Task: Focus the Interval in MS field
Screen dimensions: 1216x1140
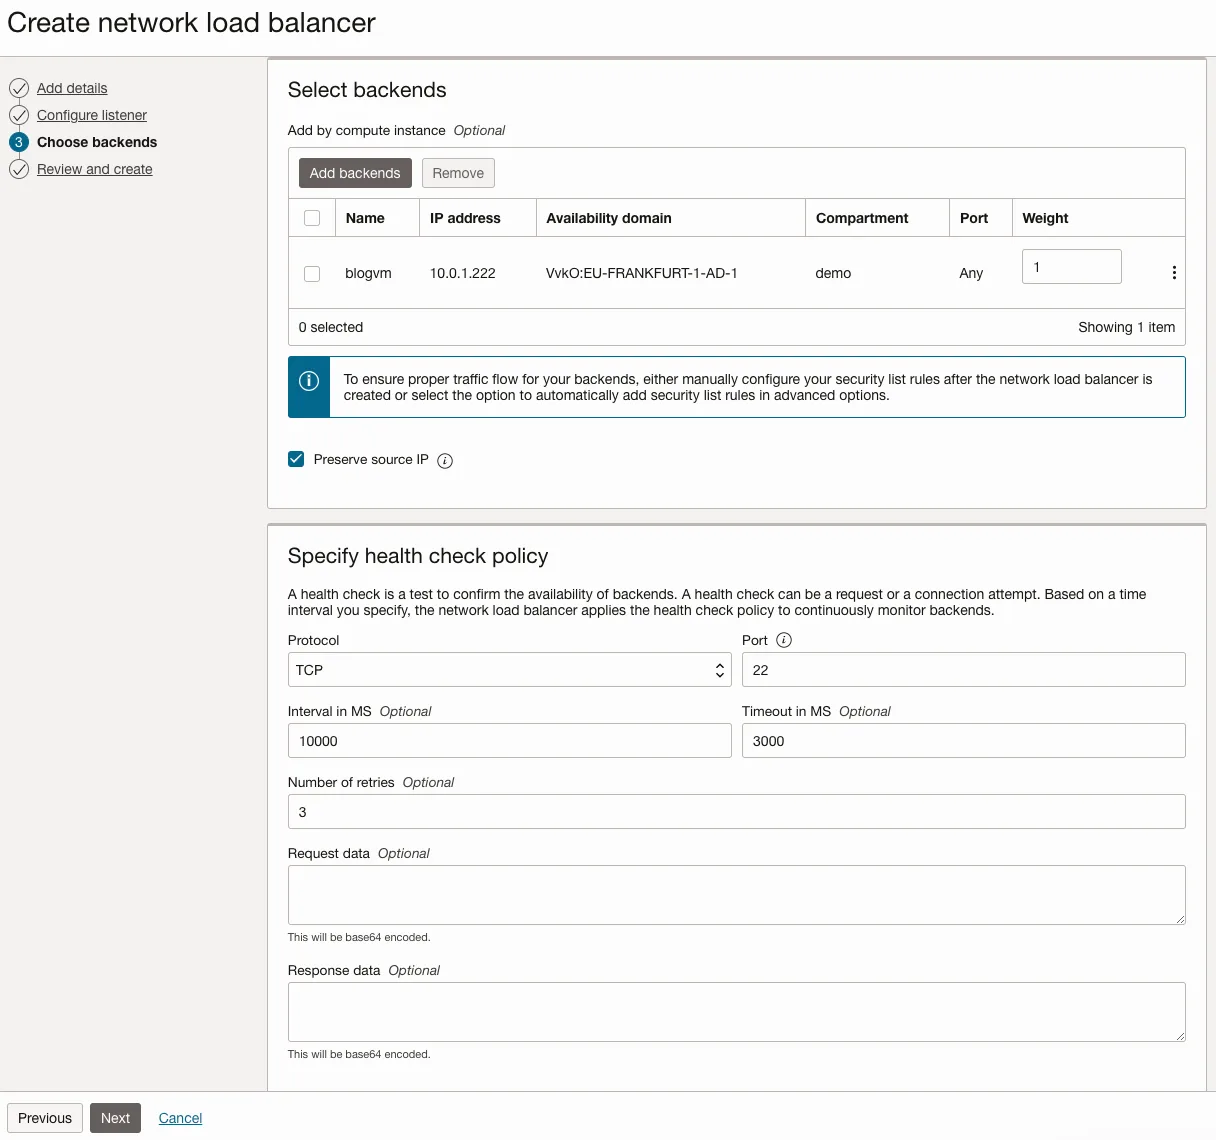Action: click(510, 741)
